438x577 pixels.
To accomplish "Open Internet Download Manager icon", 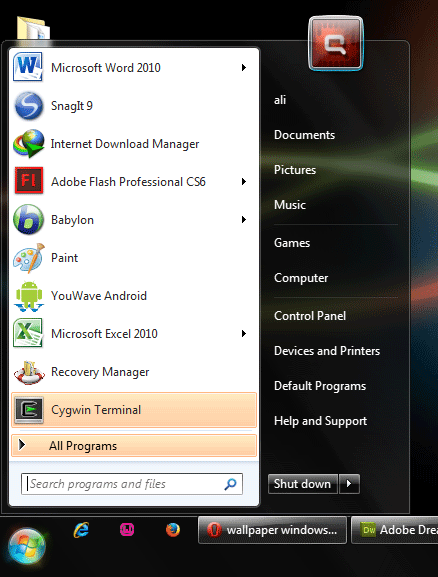I will point(28,144).
